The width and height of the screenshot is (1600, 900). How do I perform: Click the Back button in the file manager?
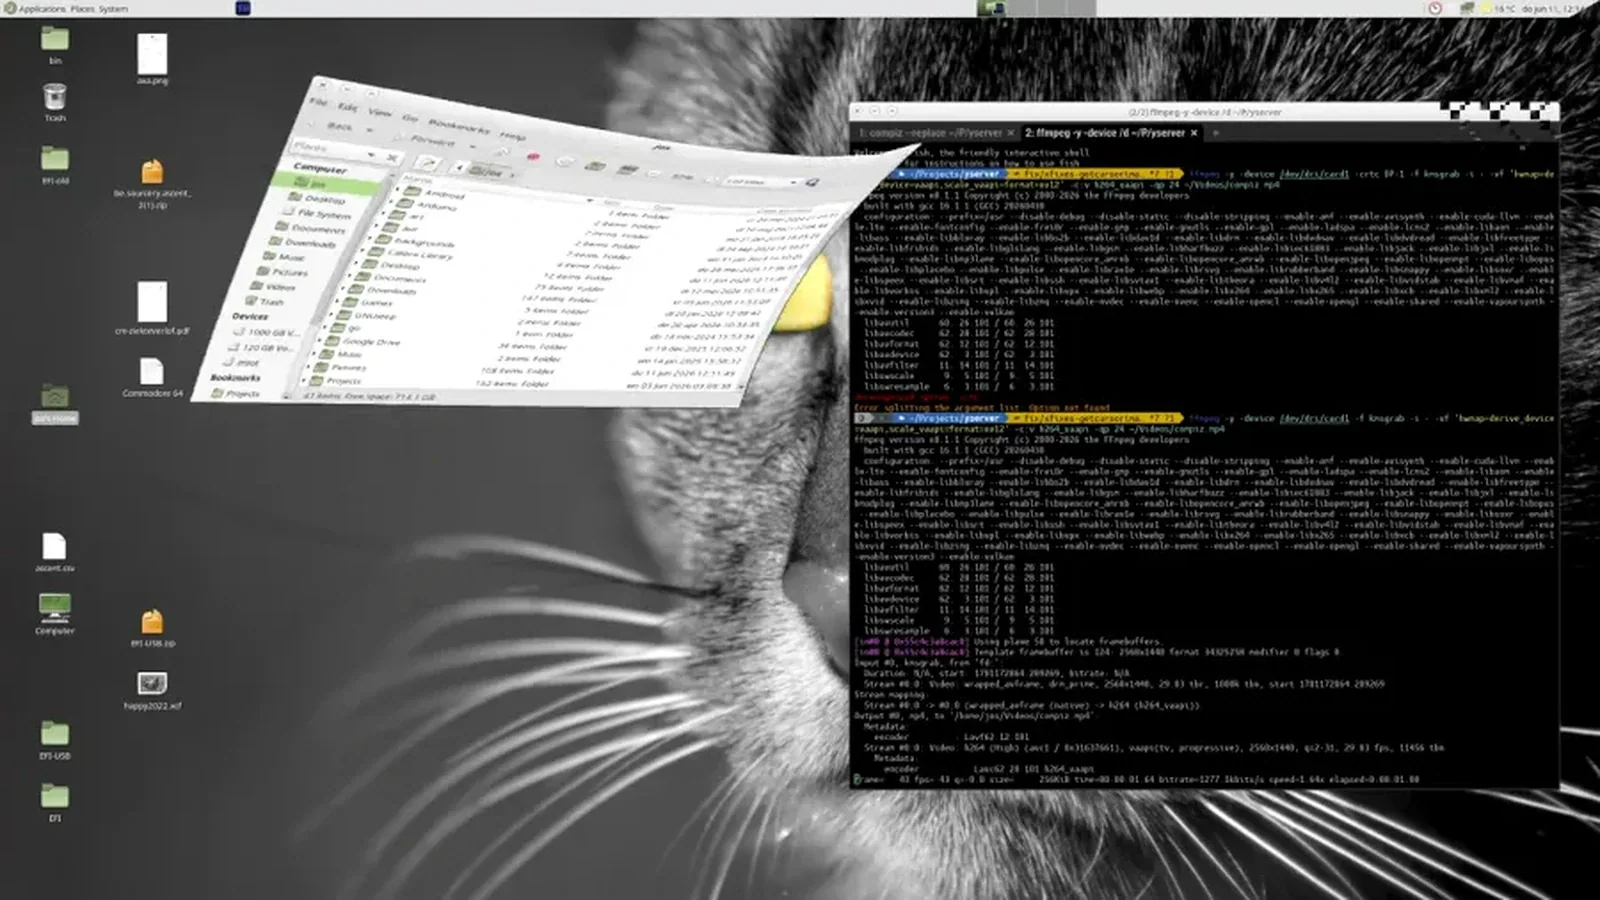click(x=340, y=126)
